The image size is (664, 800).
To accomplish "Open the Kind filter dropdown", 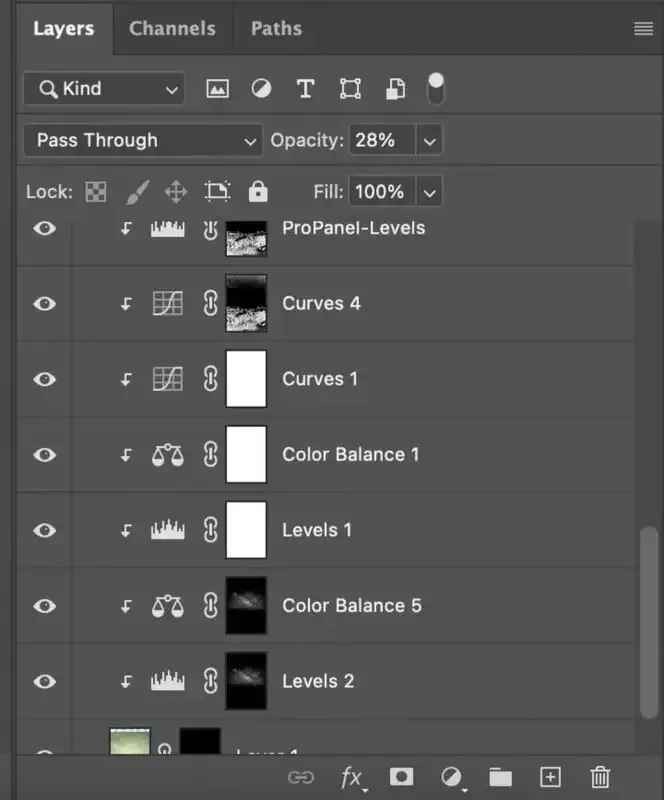I will [x=104, y=89].
